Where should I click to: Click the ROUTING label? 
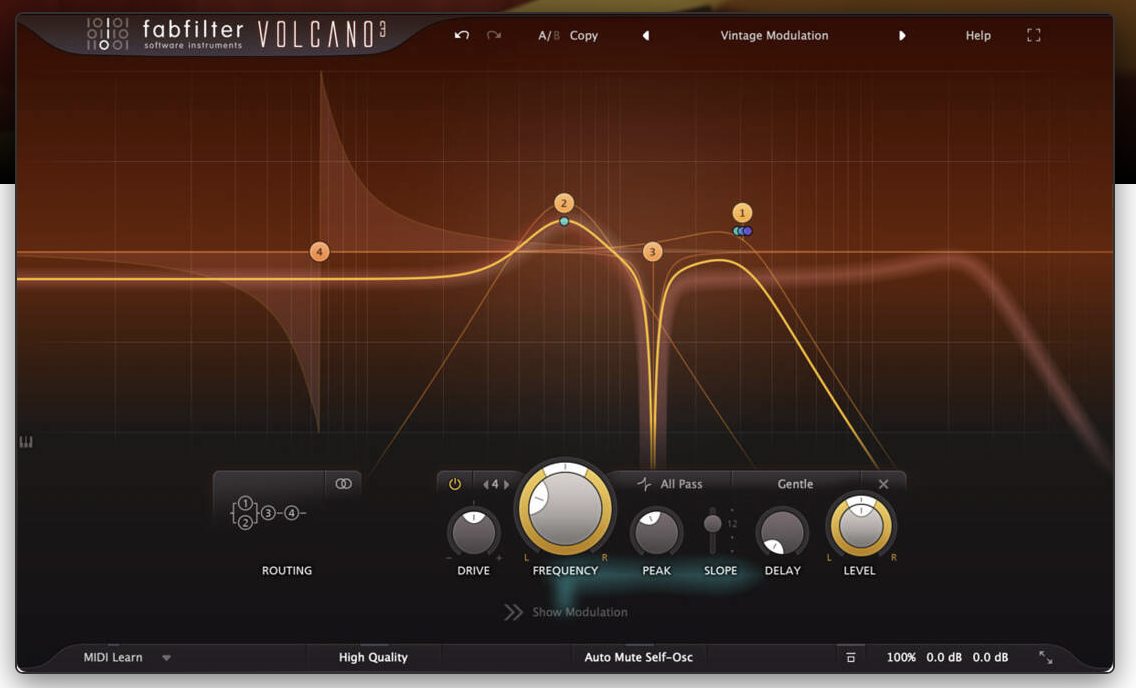coord(287,571)
